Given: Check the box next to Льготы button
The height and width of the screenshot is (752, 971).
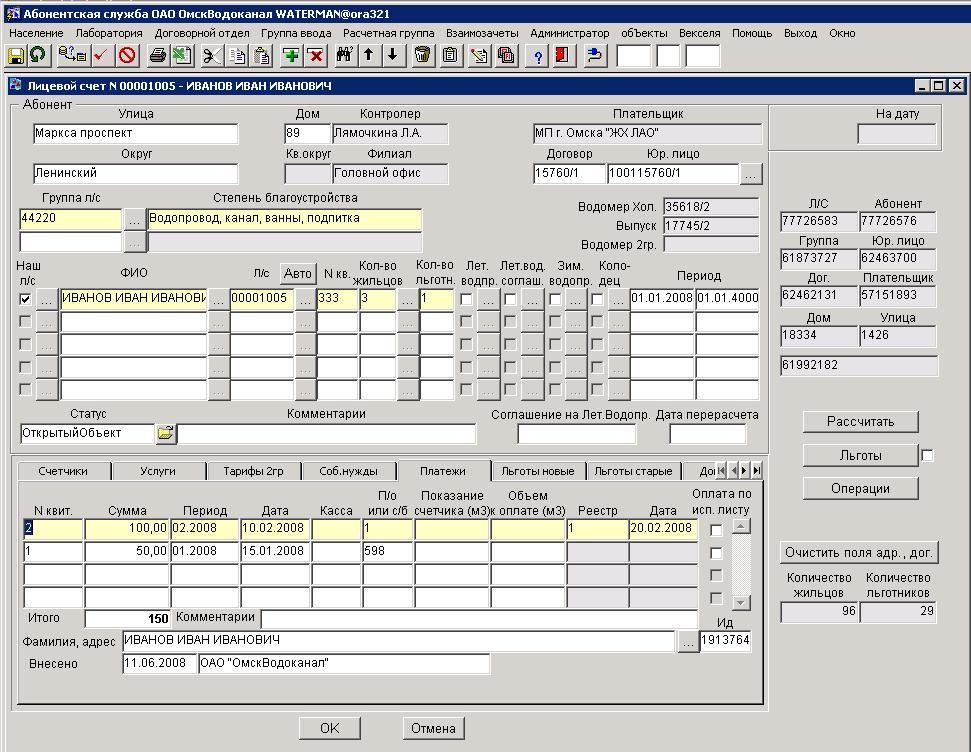Looking at the screenshot, I should tap(927, 456).
